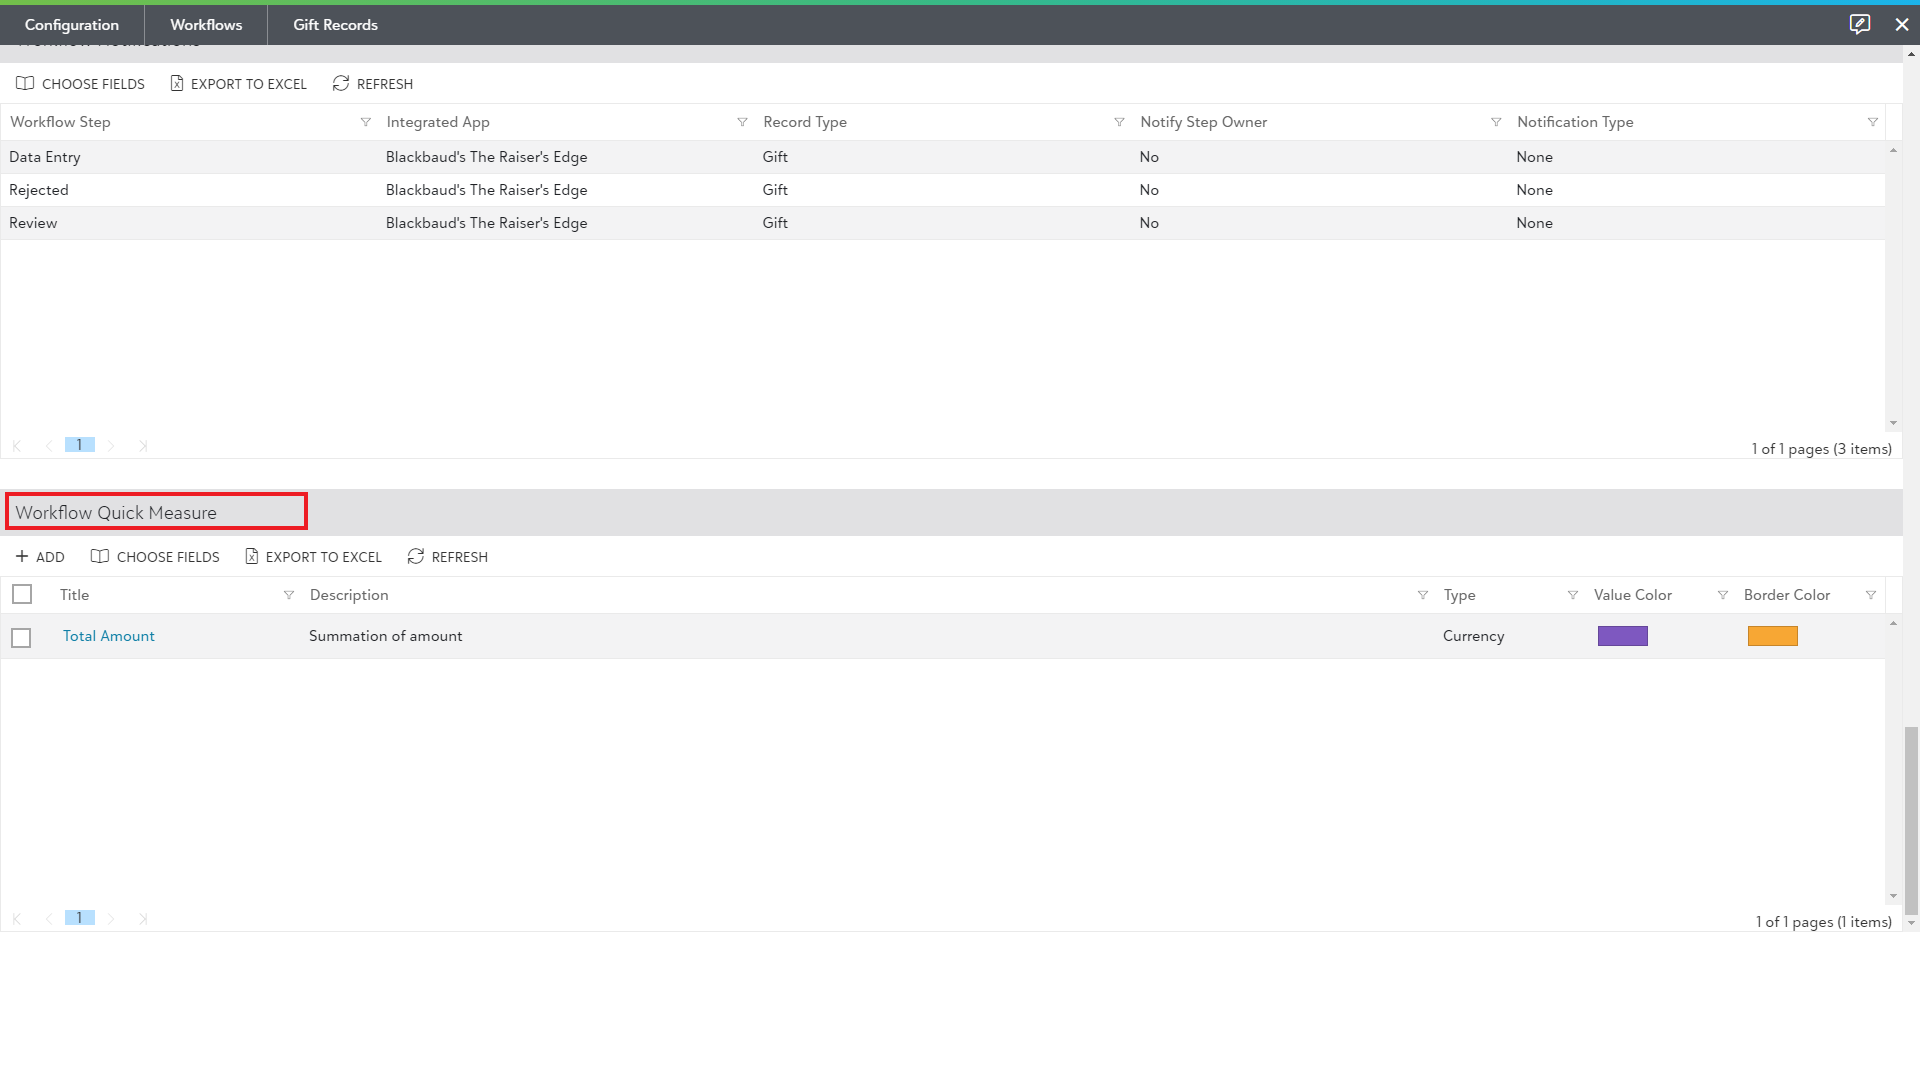Image resolution: width=1920 pixels, height=1080 pixels.
Task: Switch to the Workflows tab
Action: (x=206, y=25)
